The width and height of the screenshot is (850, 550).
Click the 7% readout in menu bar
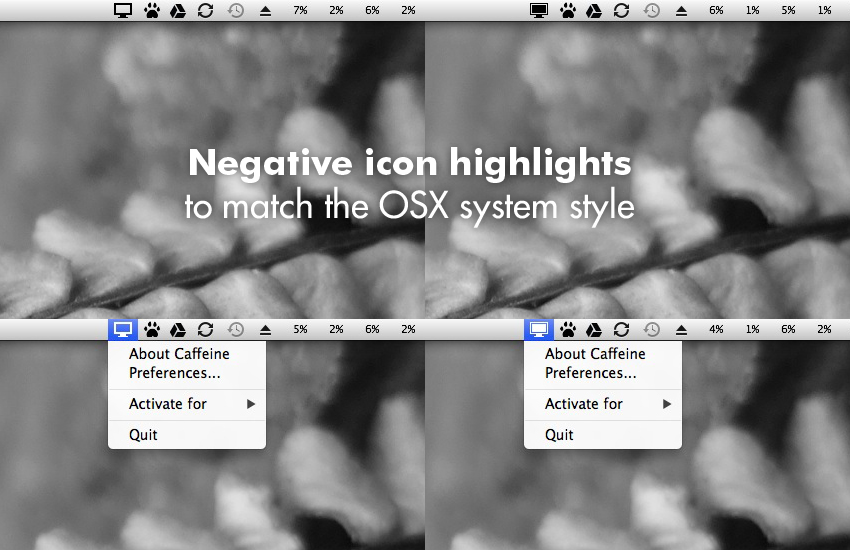(x=300, y=10)
